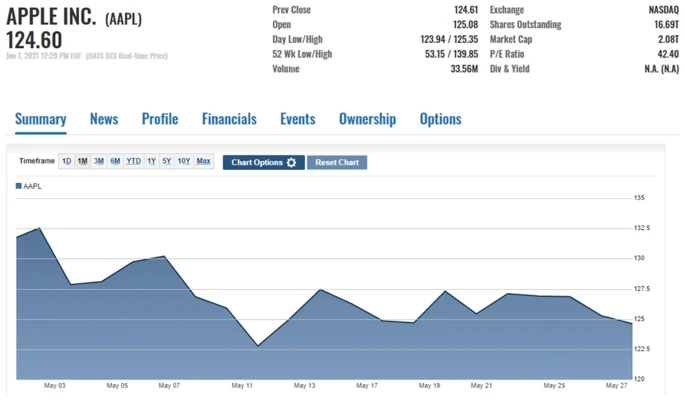
Task: Select the 1D timeframe
Action: click(x=66, y=161)
